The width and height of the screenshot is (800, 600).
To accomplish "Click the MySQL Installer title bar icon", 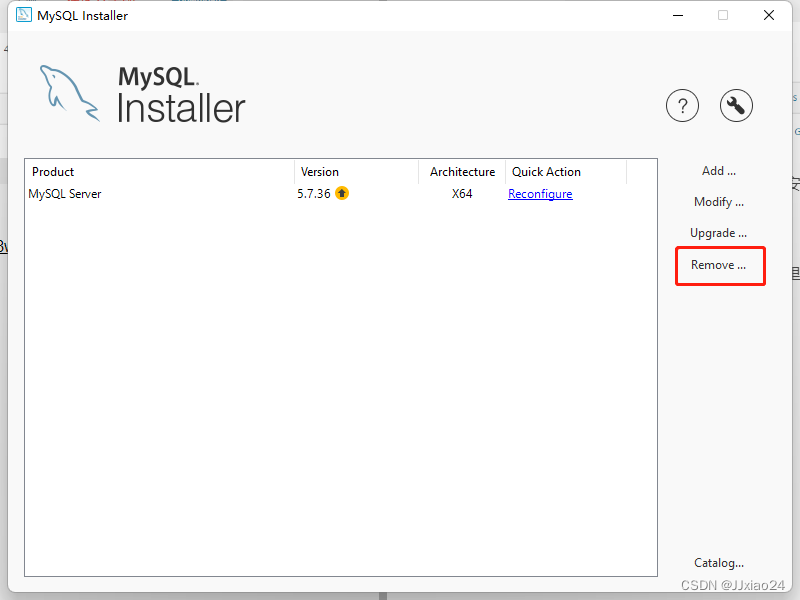I will pyautogui.click(x=23, y=15).
